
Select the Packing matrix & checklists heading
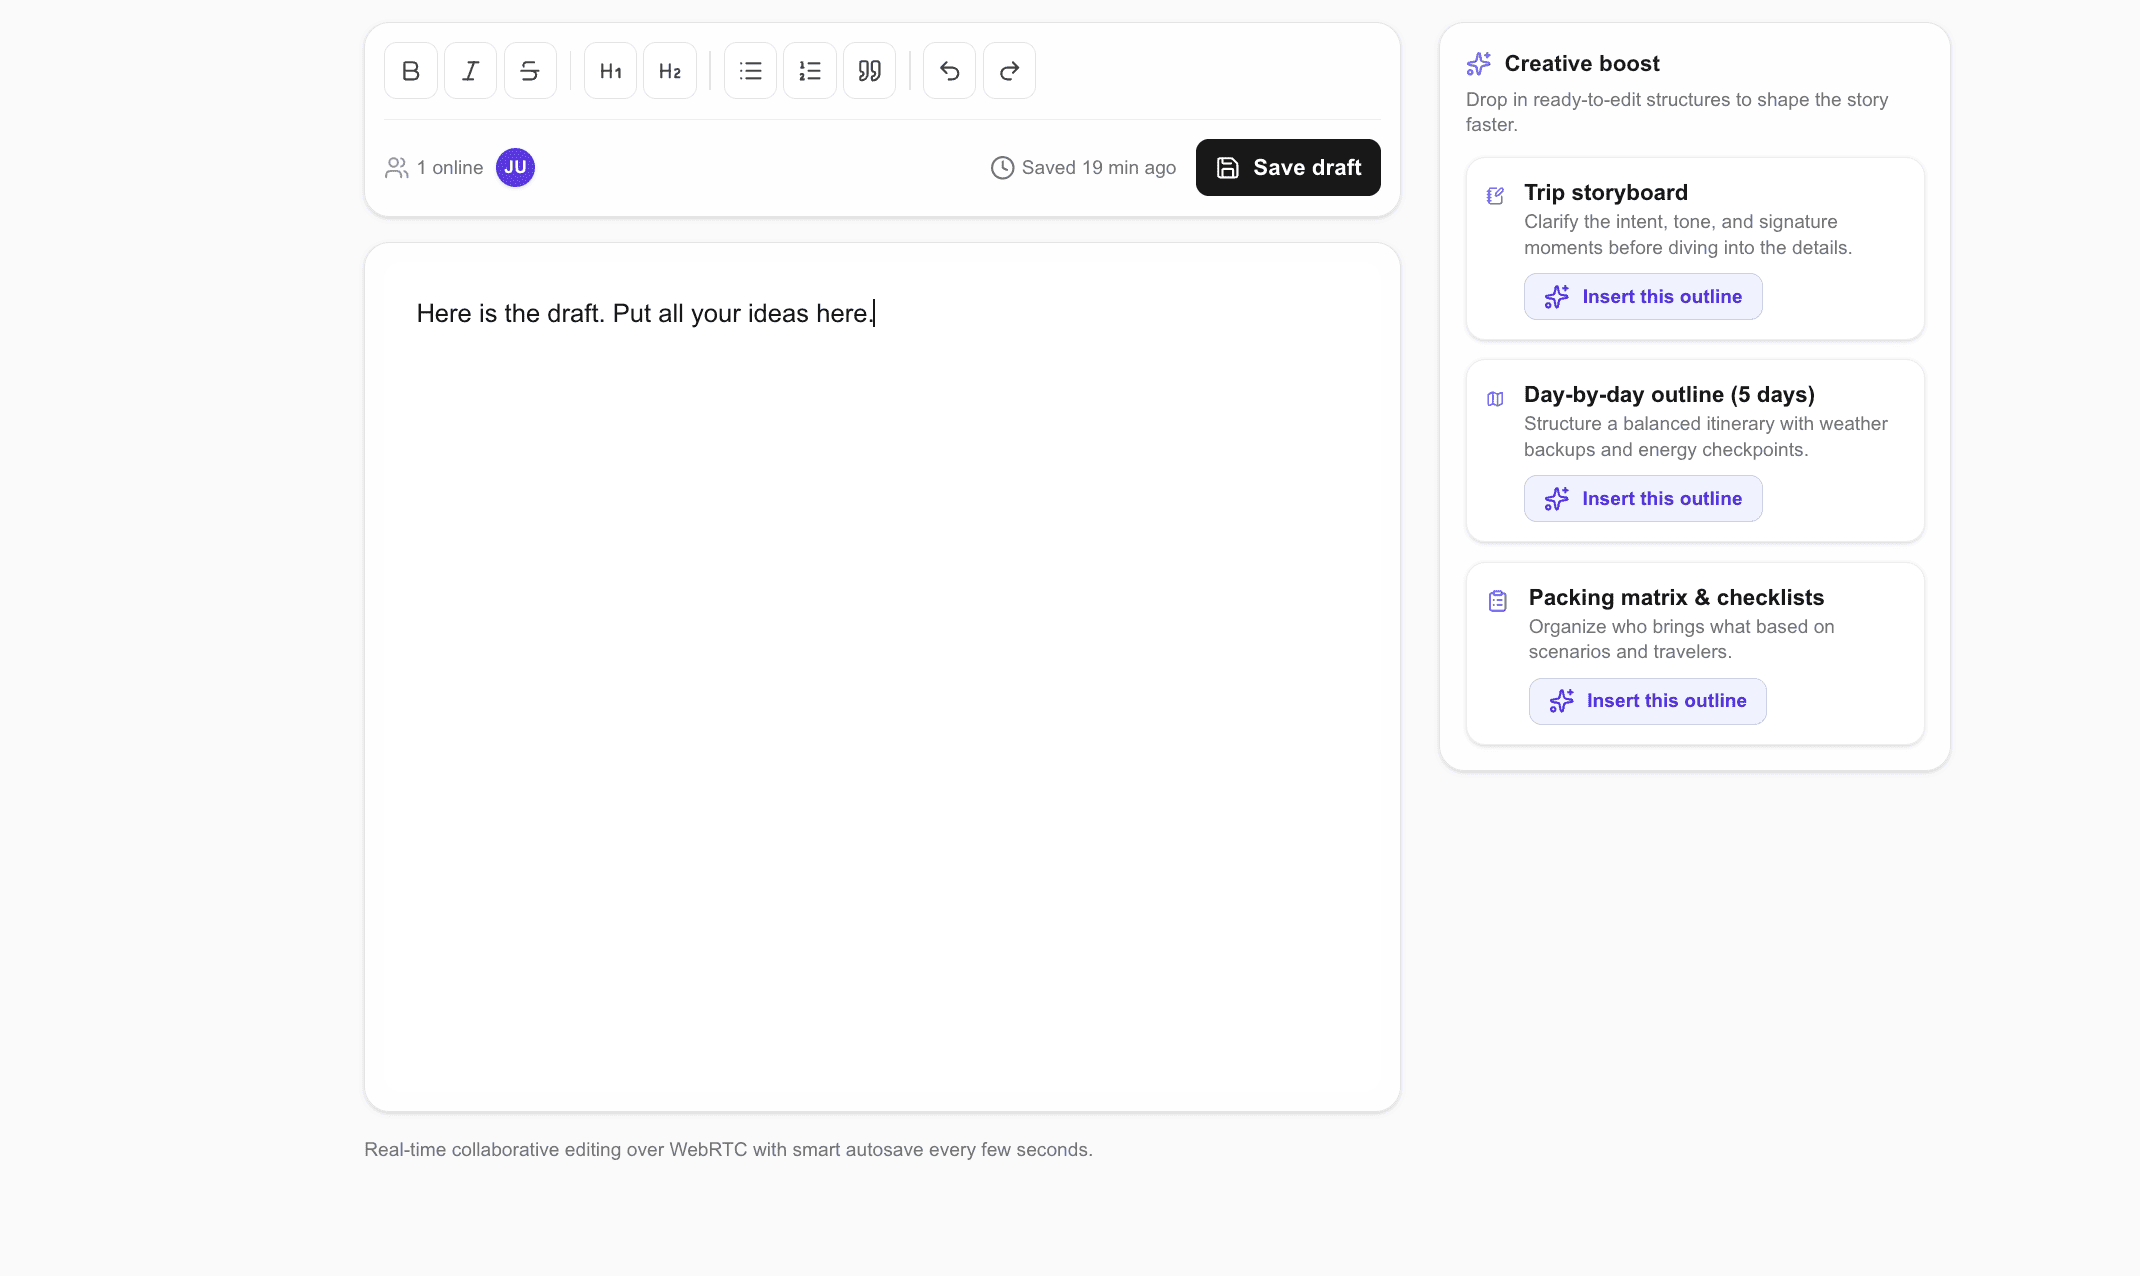[x=1676, y=598]
